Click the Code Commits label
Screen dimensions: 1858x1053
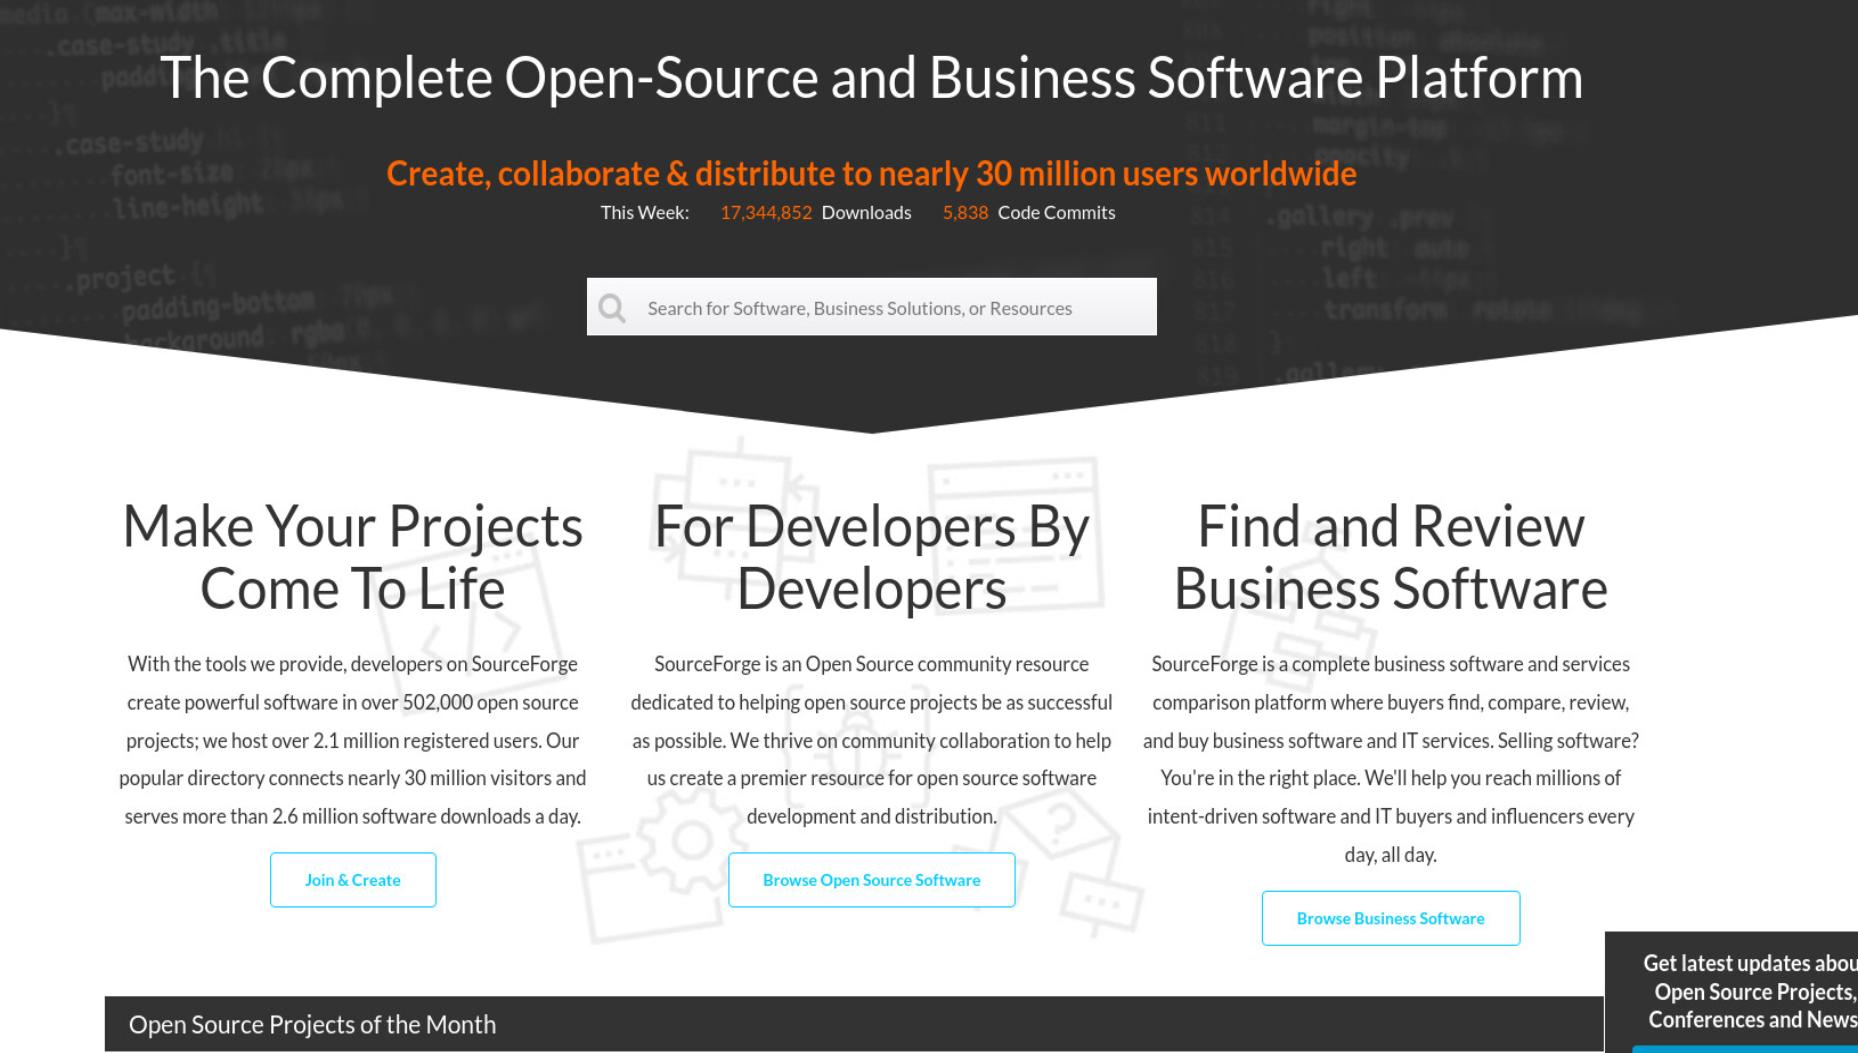[1056, 212]
